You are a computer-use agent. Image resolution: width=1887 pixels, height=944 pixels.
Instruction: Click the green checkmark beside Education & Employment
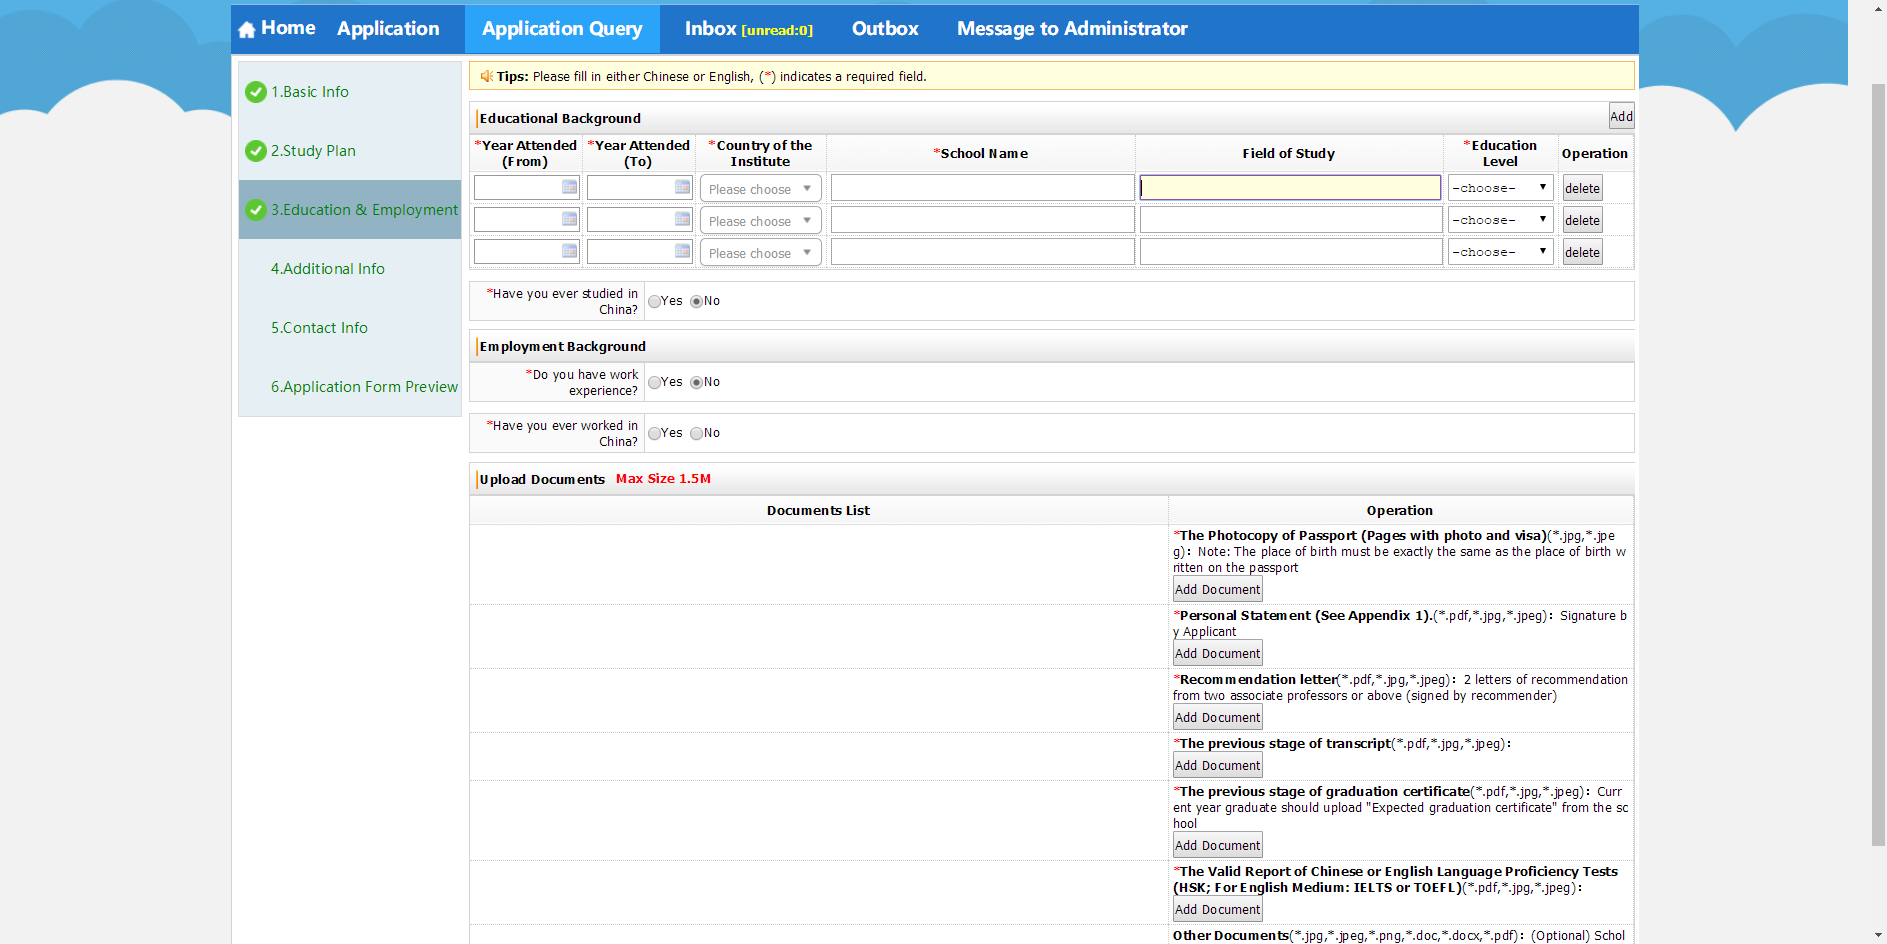(x=256, y=210)
